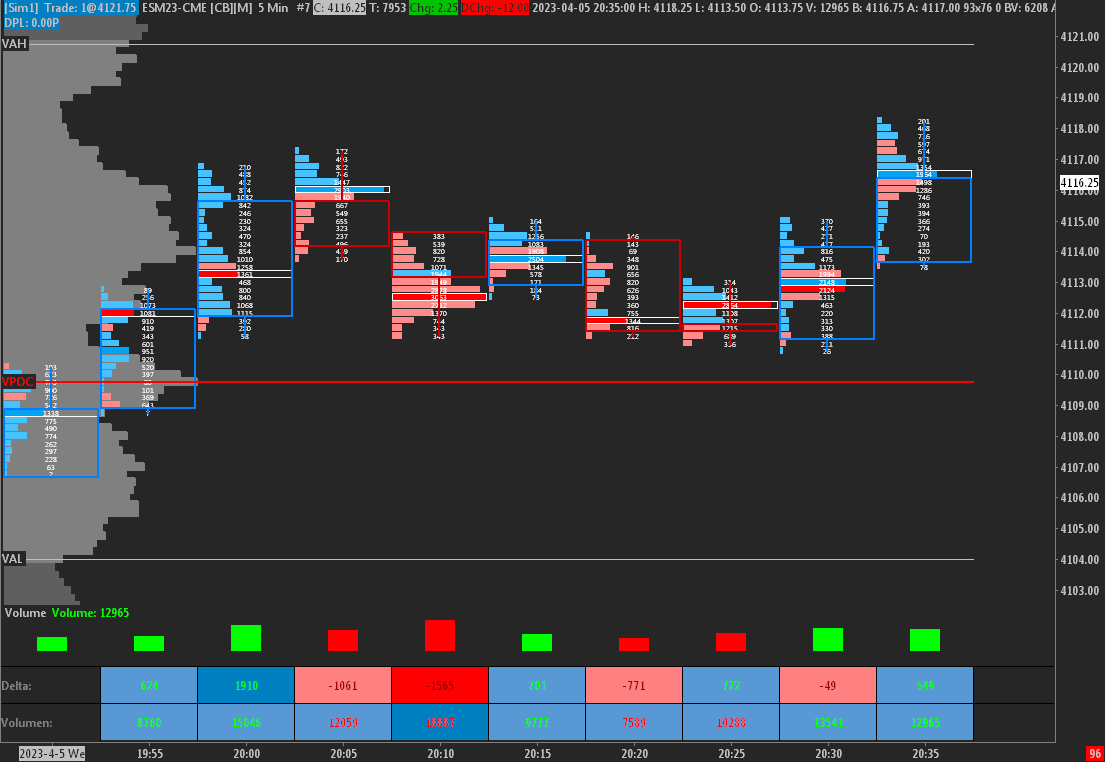Click the volume cell showing 12965
The width and height of the screenshot is (1105, 762).
tap(925, 723)
